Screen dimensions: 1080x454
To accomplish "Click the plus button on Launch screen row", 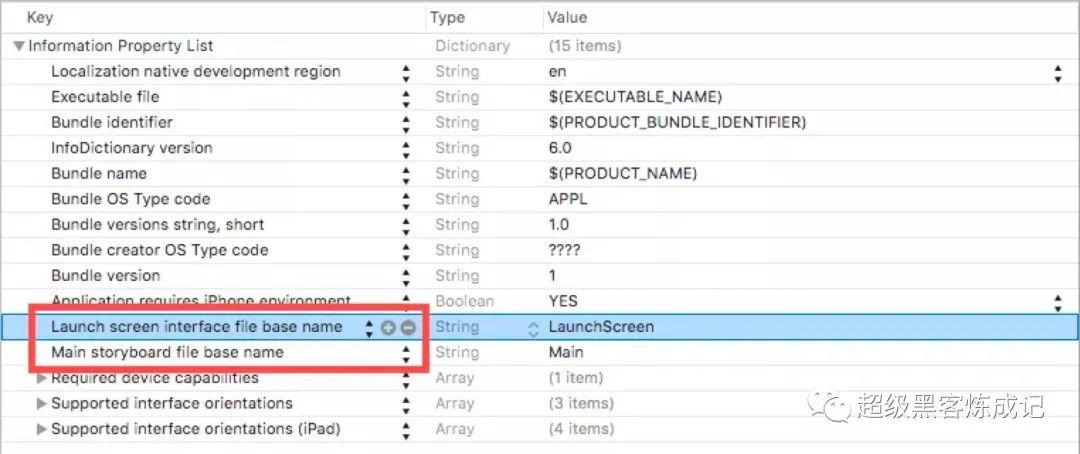I will (x=388, y=327).
